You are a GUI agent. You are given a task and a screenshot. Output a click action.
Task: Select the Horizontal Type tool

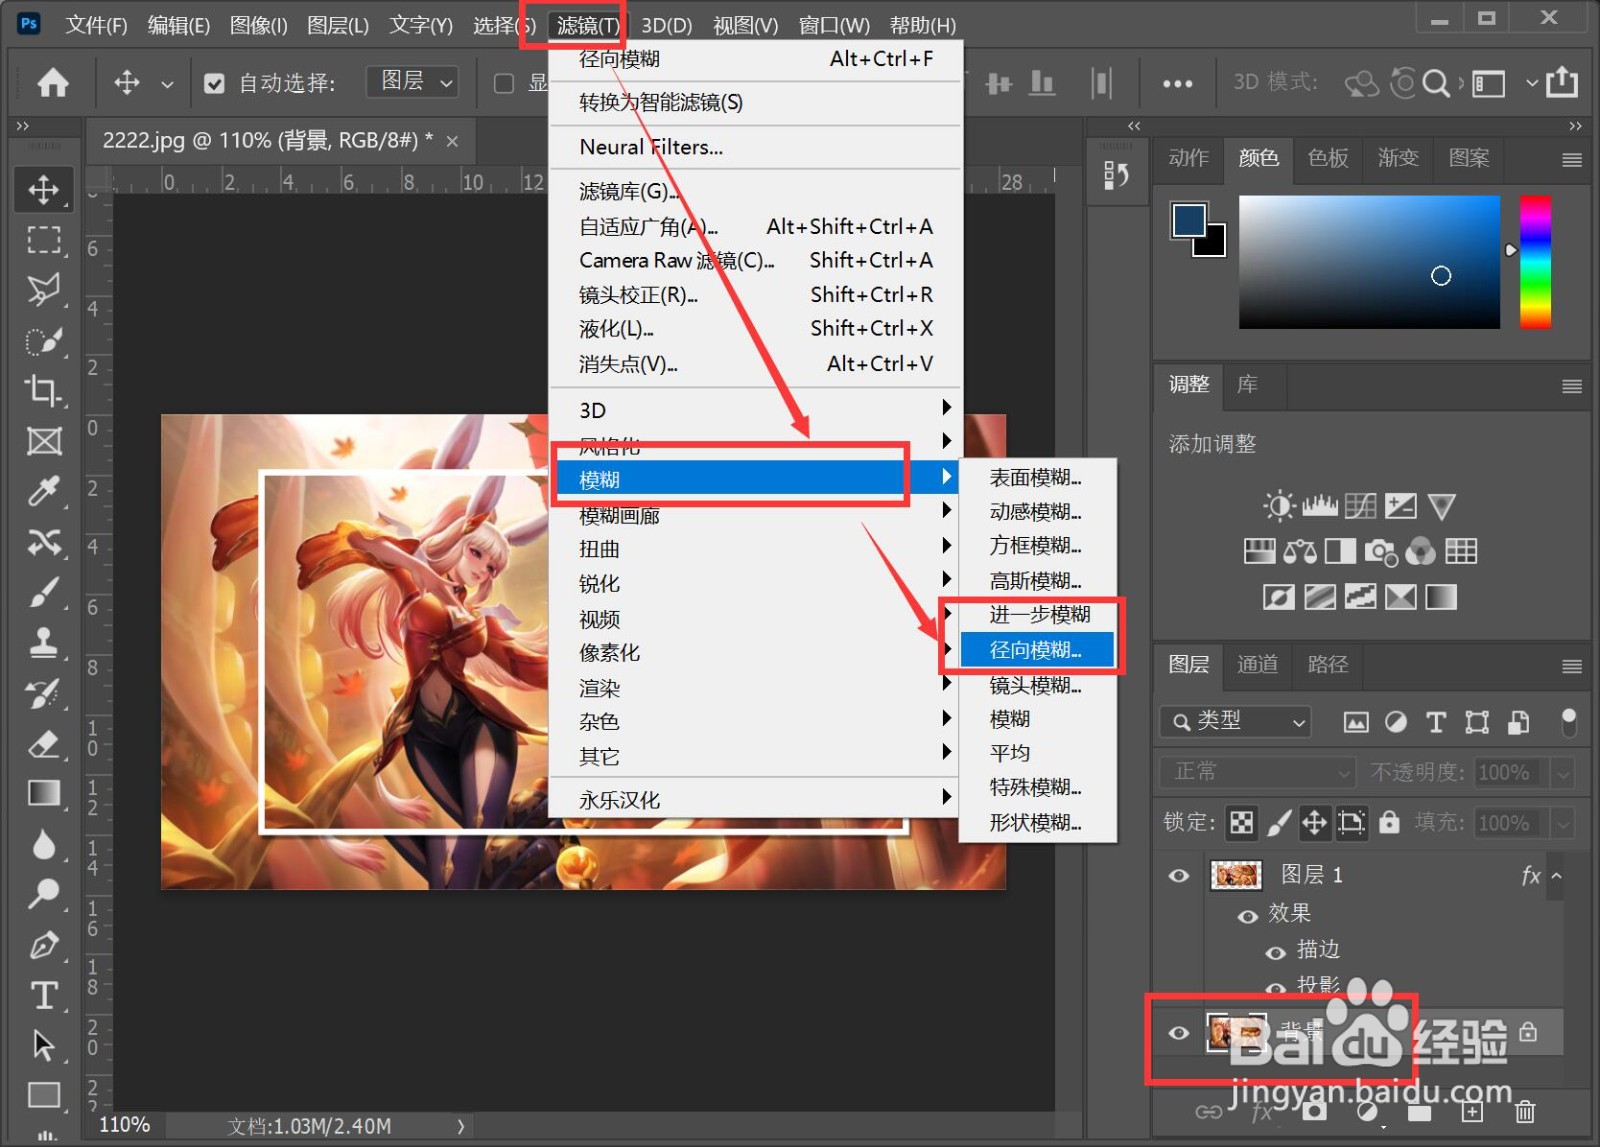[44, 994]
